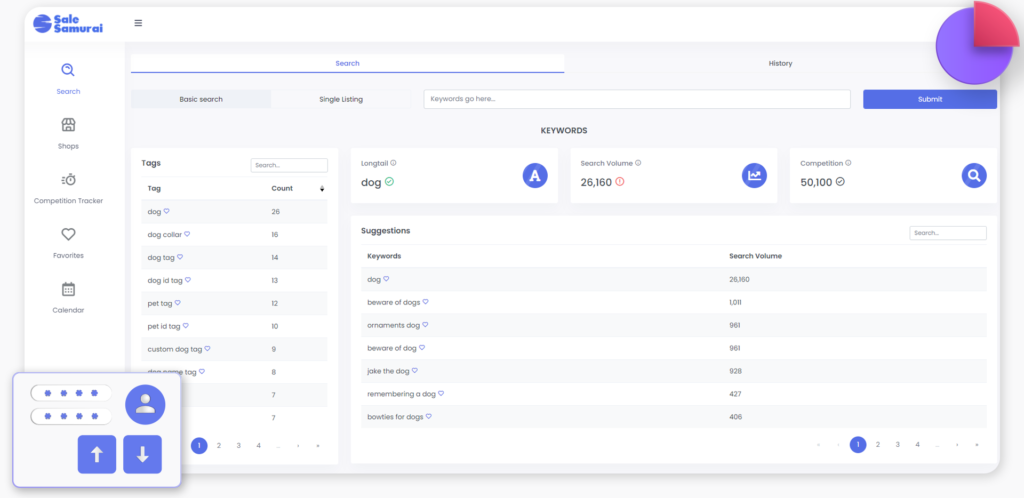Open the Search icon in sidebar
This screenshot has width=1024, height=498.
[68, 70]
